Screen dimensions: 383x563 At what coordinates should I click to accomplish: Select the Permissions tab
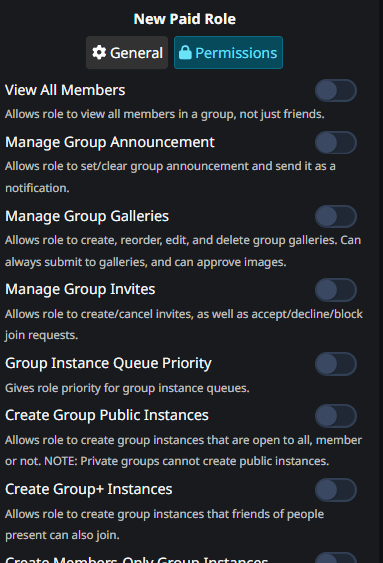click(228, 52)
